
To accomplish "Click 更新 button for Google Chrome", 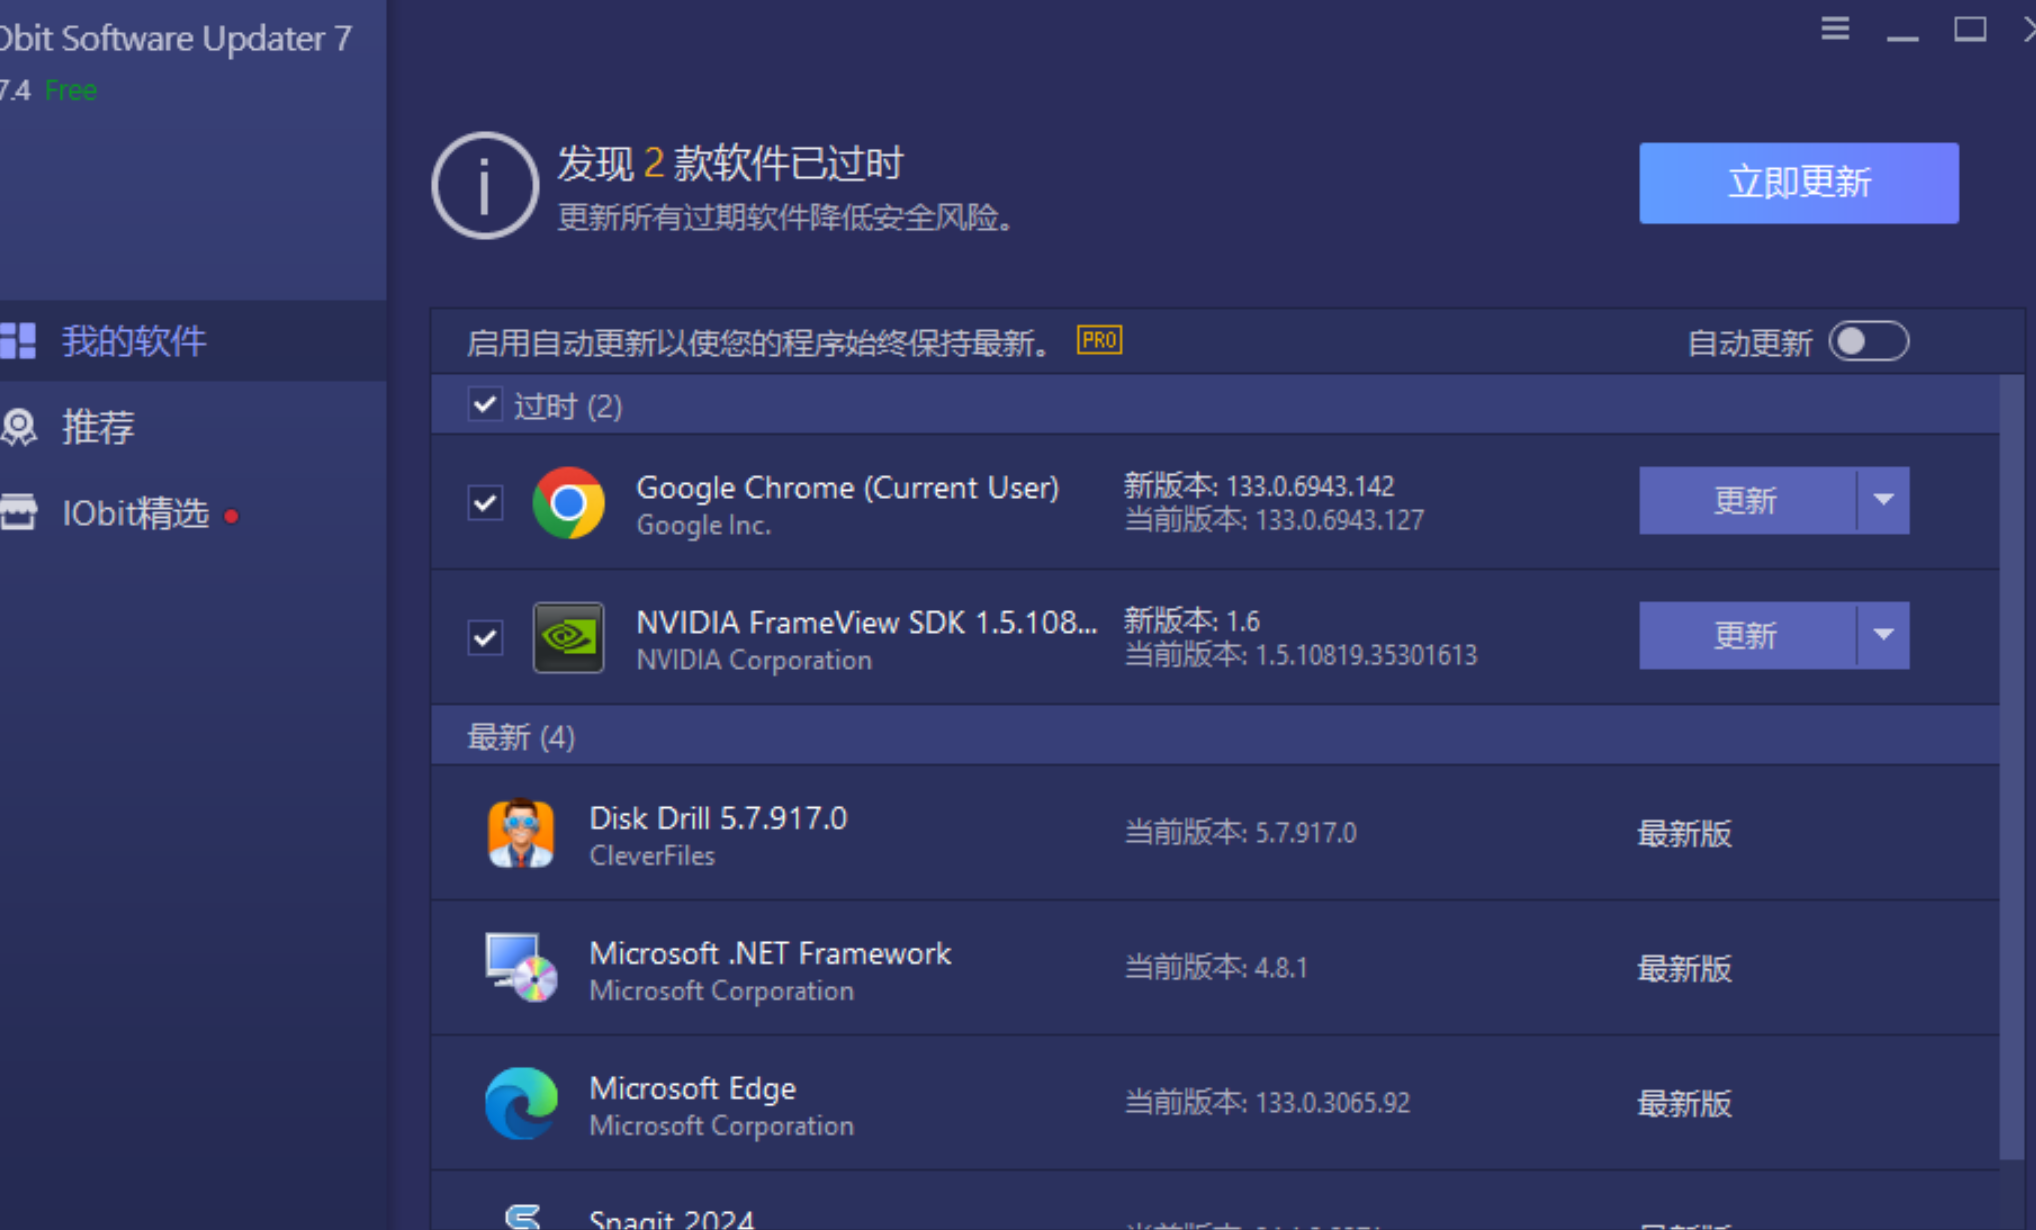I will click(1747, 500).
